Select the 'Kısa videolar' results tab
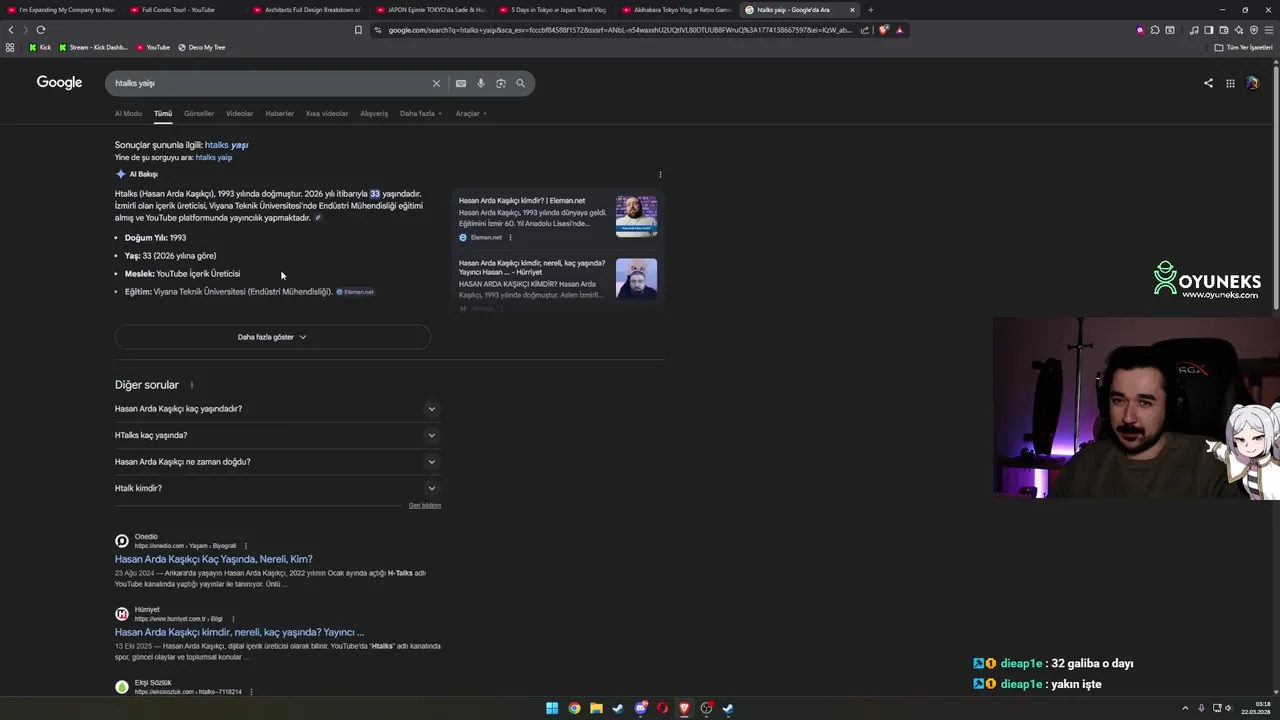 [327, 113]
